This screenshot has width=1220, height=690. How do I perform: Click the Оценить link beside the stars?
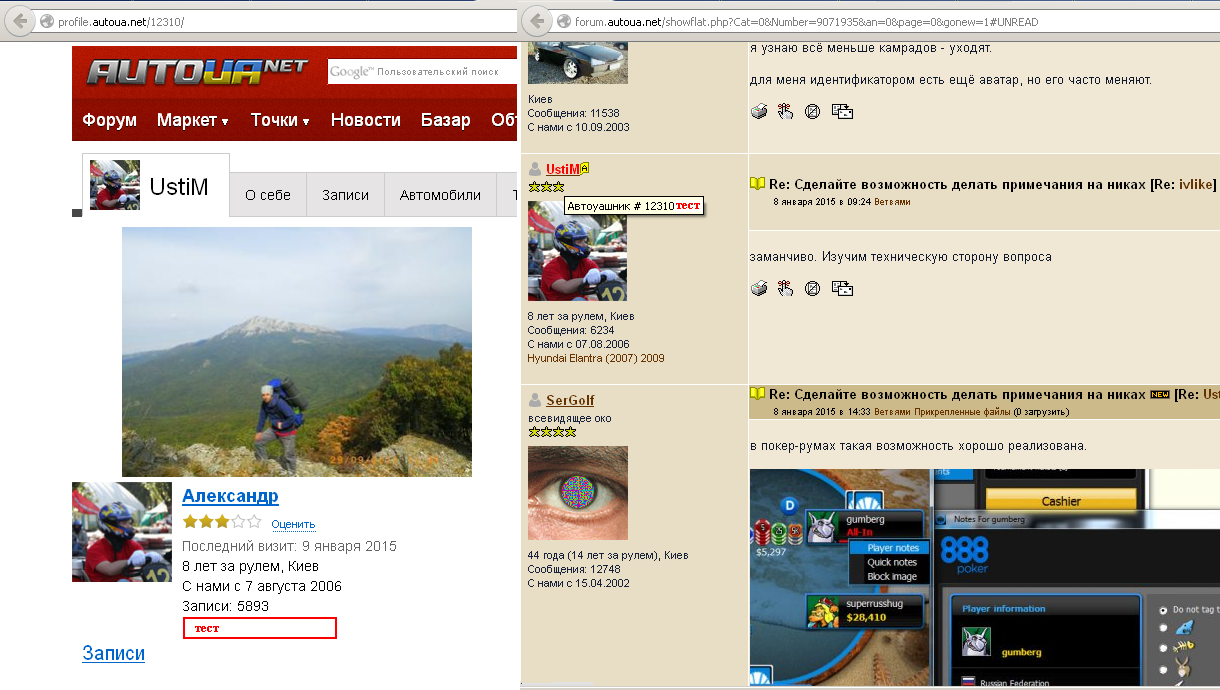point(293,524)
